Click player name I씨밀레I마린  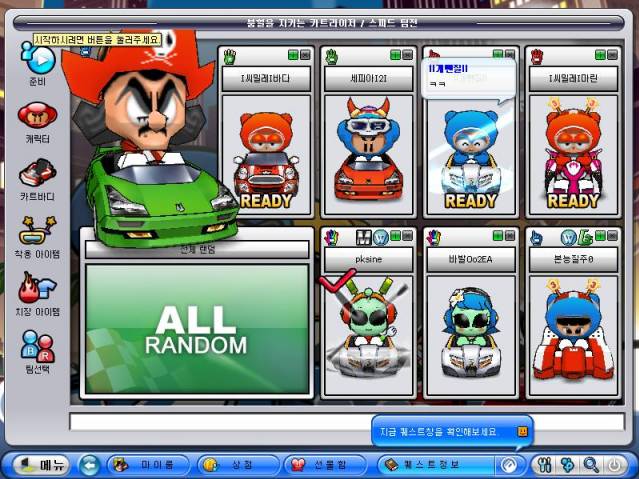573,78
